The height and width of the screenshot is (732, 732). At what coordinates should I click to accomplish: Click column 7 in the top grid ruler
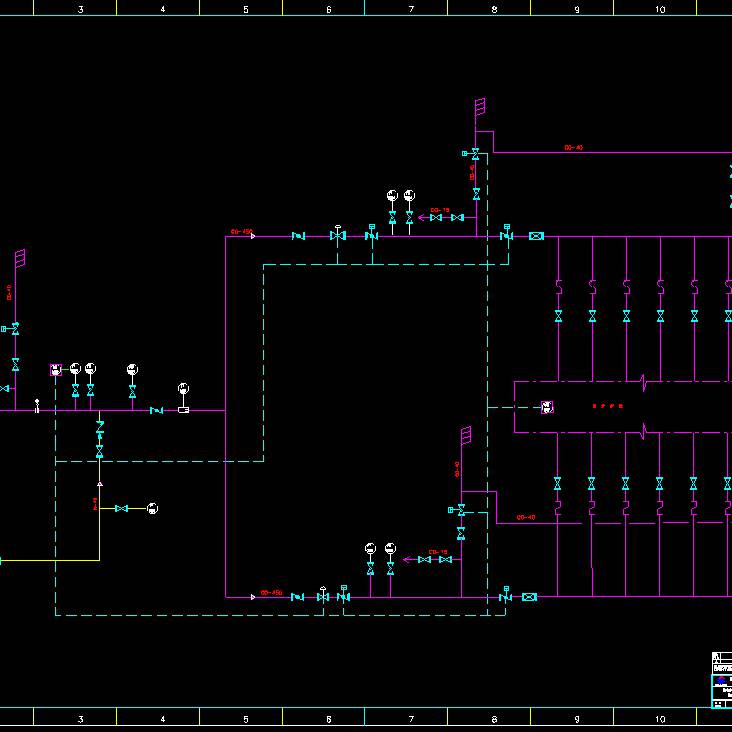411,8
